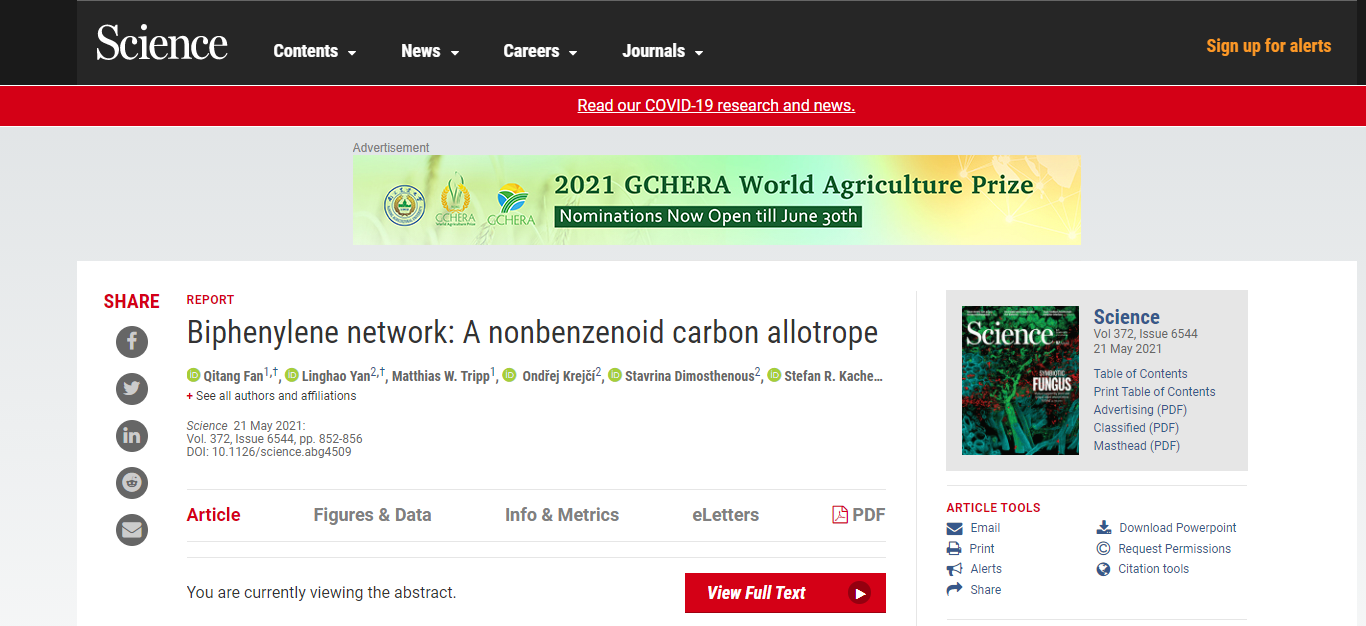Click author name Stavrina Dimosthenous
The height and width of the screenshot is (626, 1366).
click(689, 376)
